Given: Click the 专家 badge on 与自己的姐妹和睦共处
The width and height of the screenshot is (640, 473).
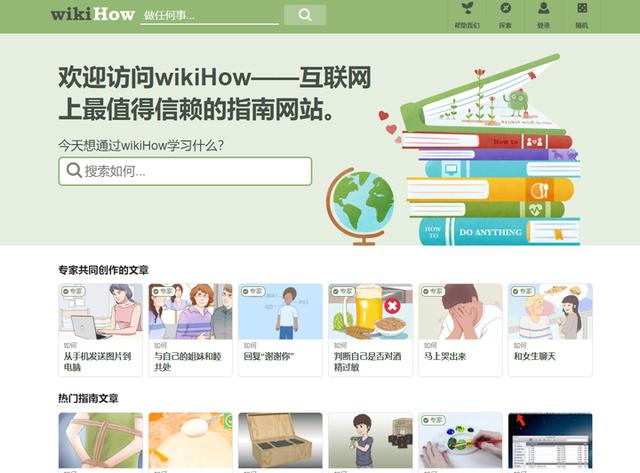Looking at the screenshot, I should 163,291.
